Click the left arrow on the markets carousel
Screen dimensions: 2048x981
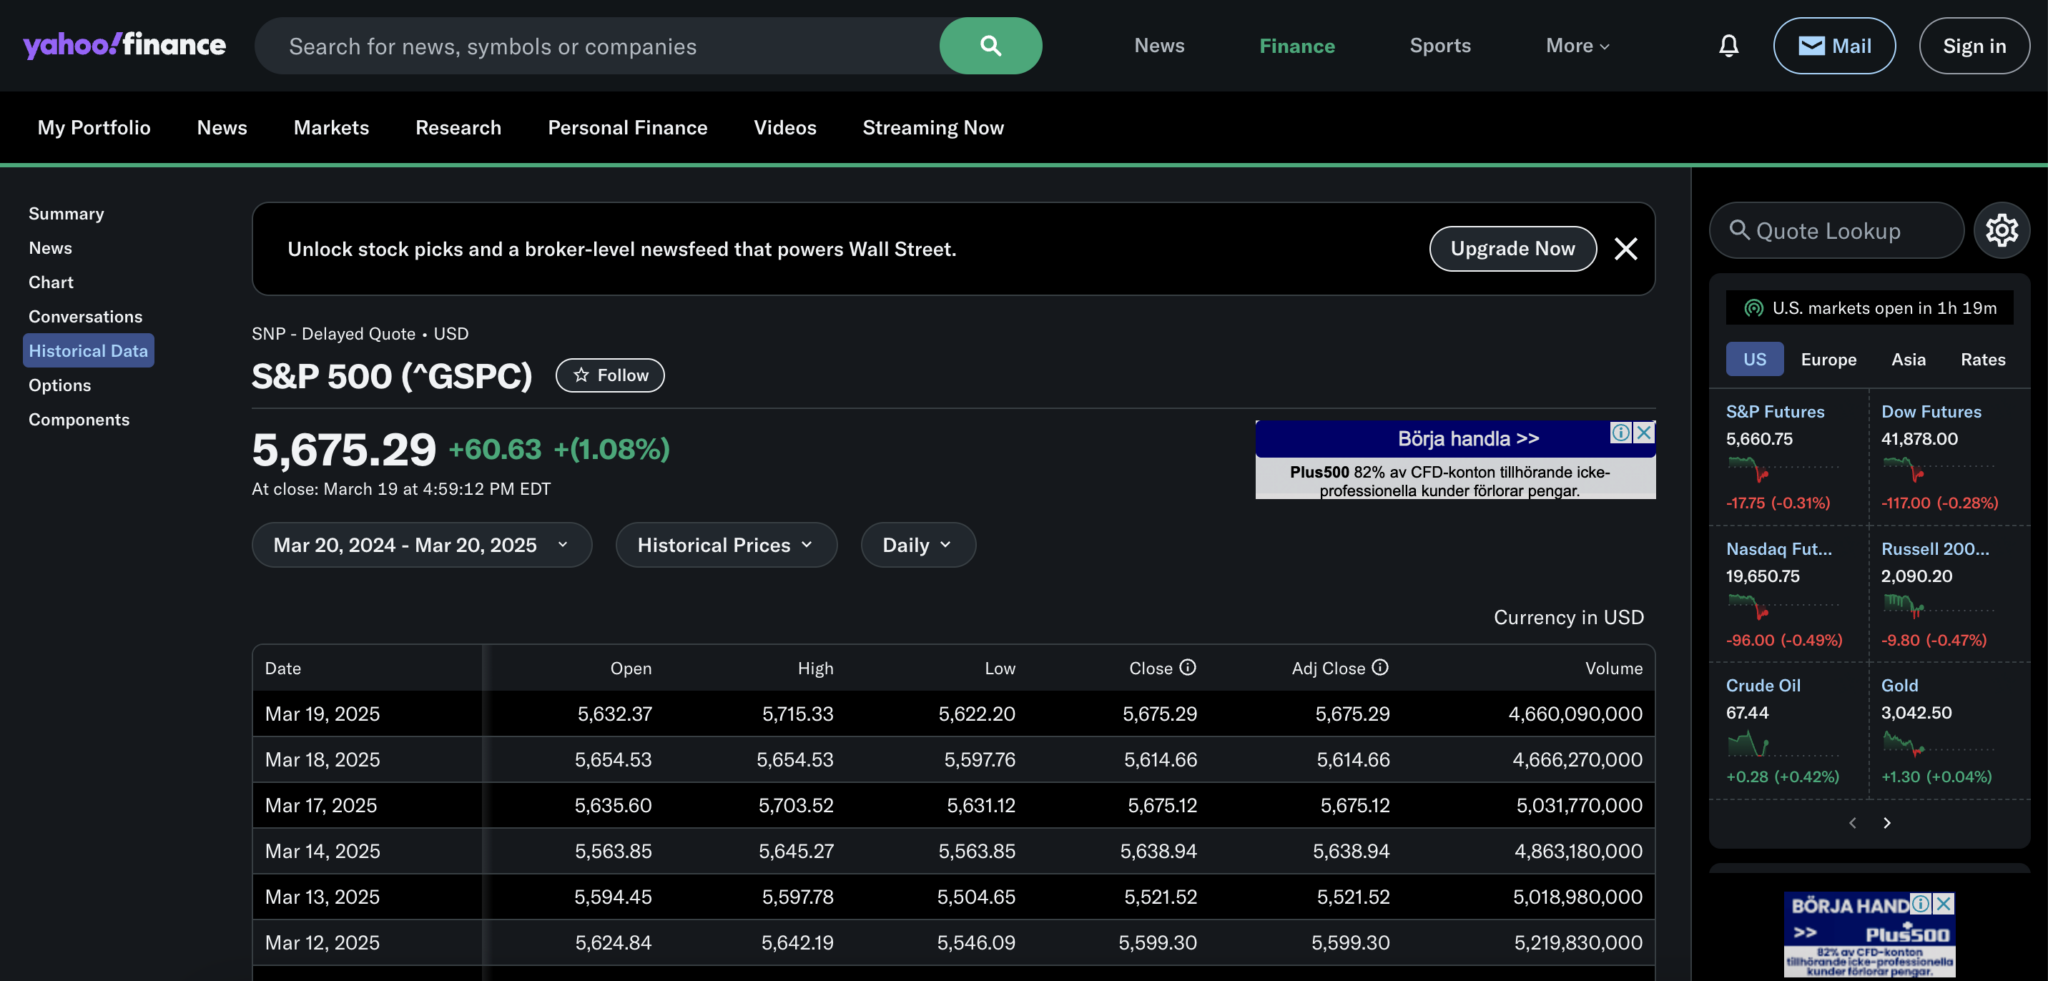1852,822
